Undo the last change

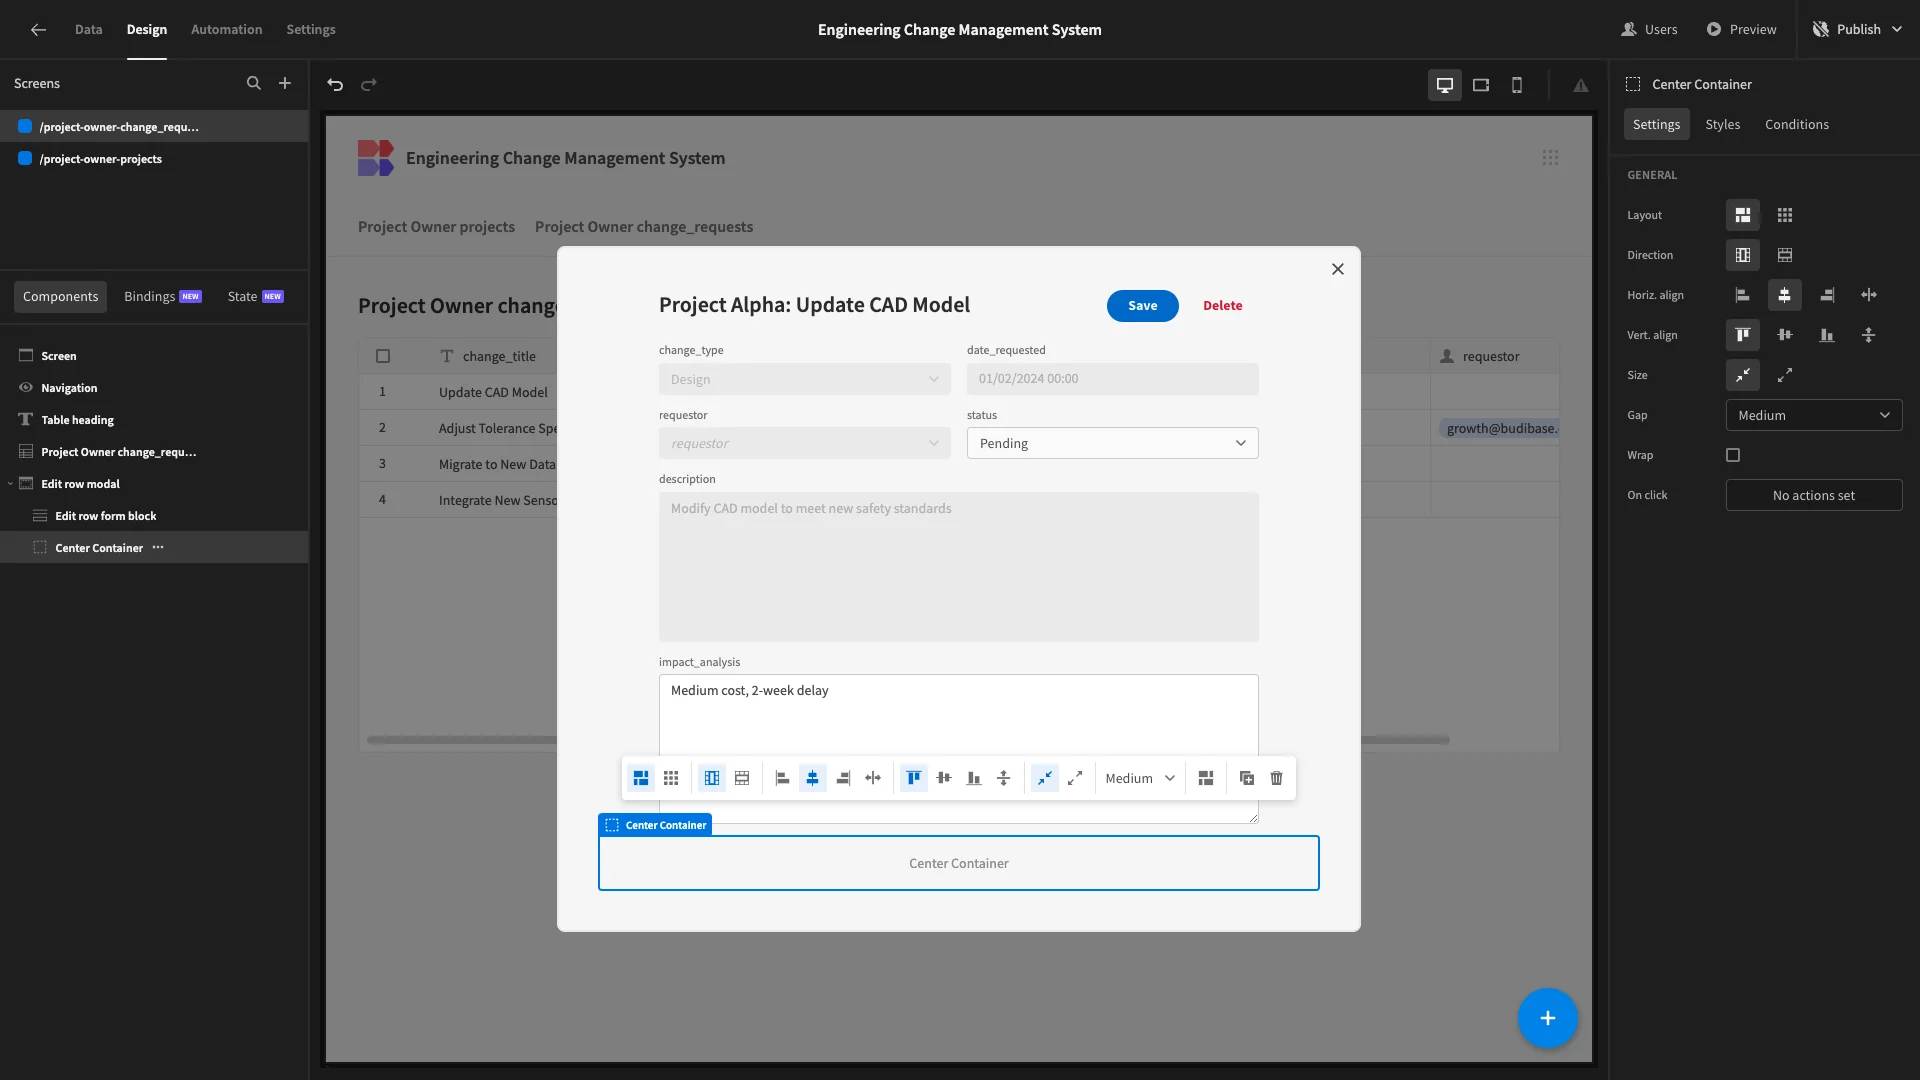point(335,85)
